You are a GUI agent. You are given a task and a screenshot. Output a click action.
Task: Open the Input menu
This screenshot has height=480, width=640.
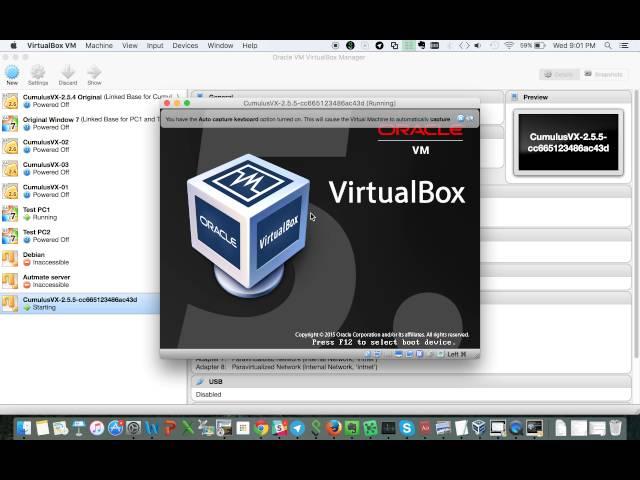[155, 46]
